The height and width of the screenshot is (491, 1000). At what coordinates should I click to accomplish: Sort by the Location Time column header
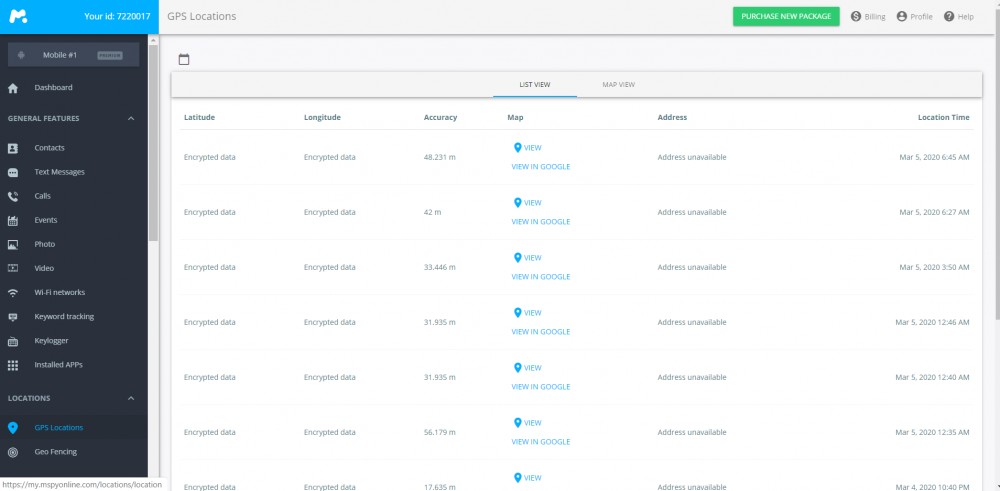coord(943,118)
